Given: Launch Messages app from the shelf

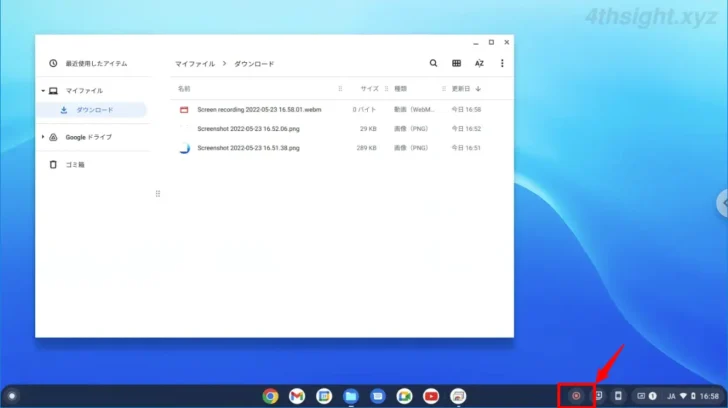Looking at the screenshot, I should click(x=377, y=396).
